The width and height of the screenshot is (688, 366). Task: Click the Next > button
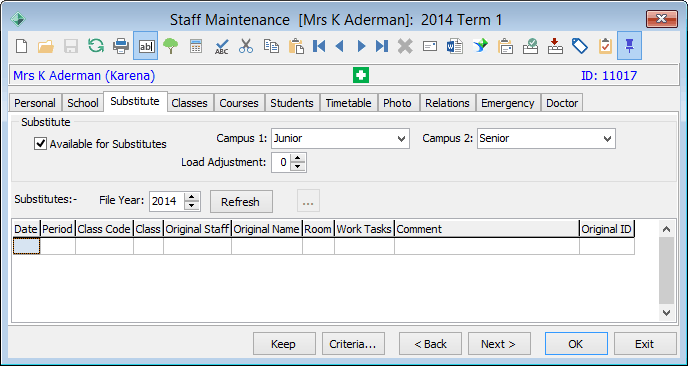pos(499,344)
